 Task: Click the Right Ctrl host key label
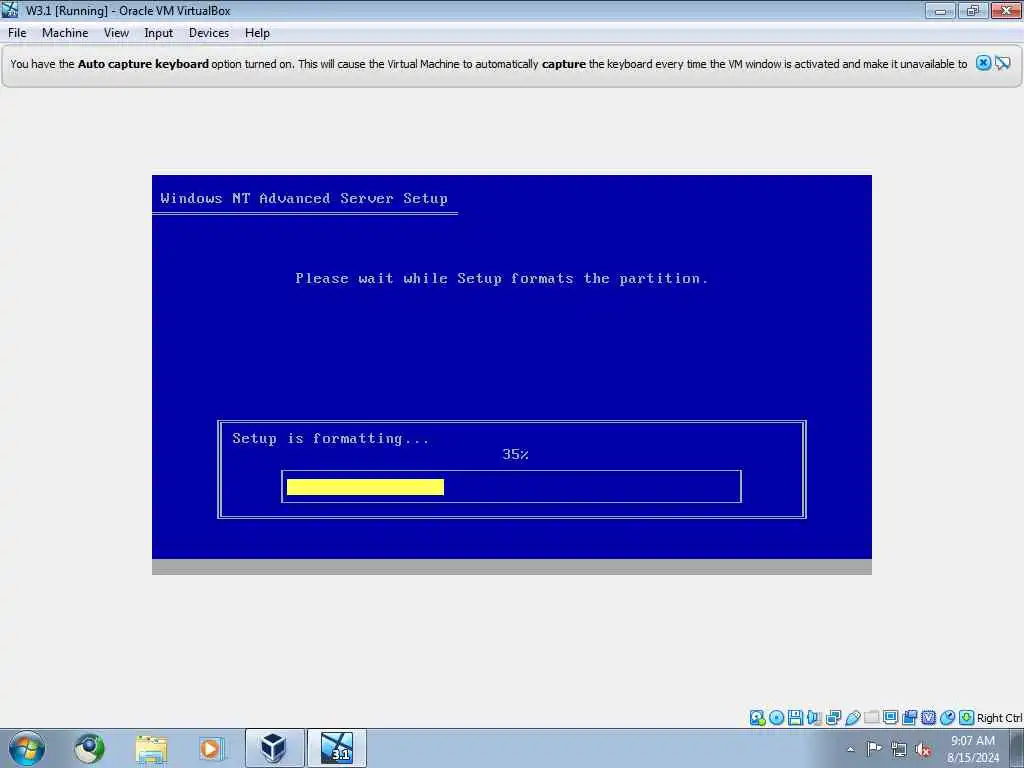[x=999, y=718]
